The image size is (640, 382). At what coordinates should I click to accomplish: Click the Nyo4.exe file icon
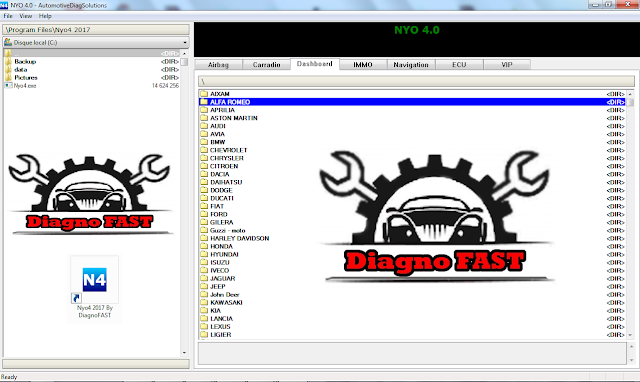point(8,86)
